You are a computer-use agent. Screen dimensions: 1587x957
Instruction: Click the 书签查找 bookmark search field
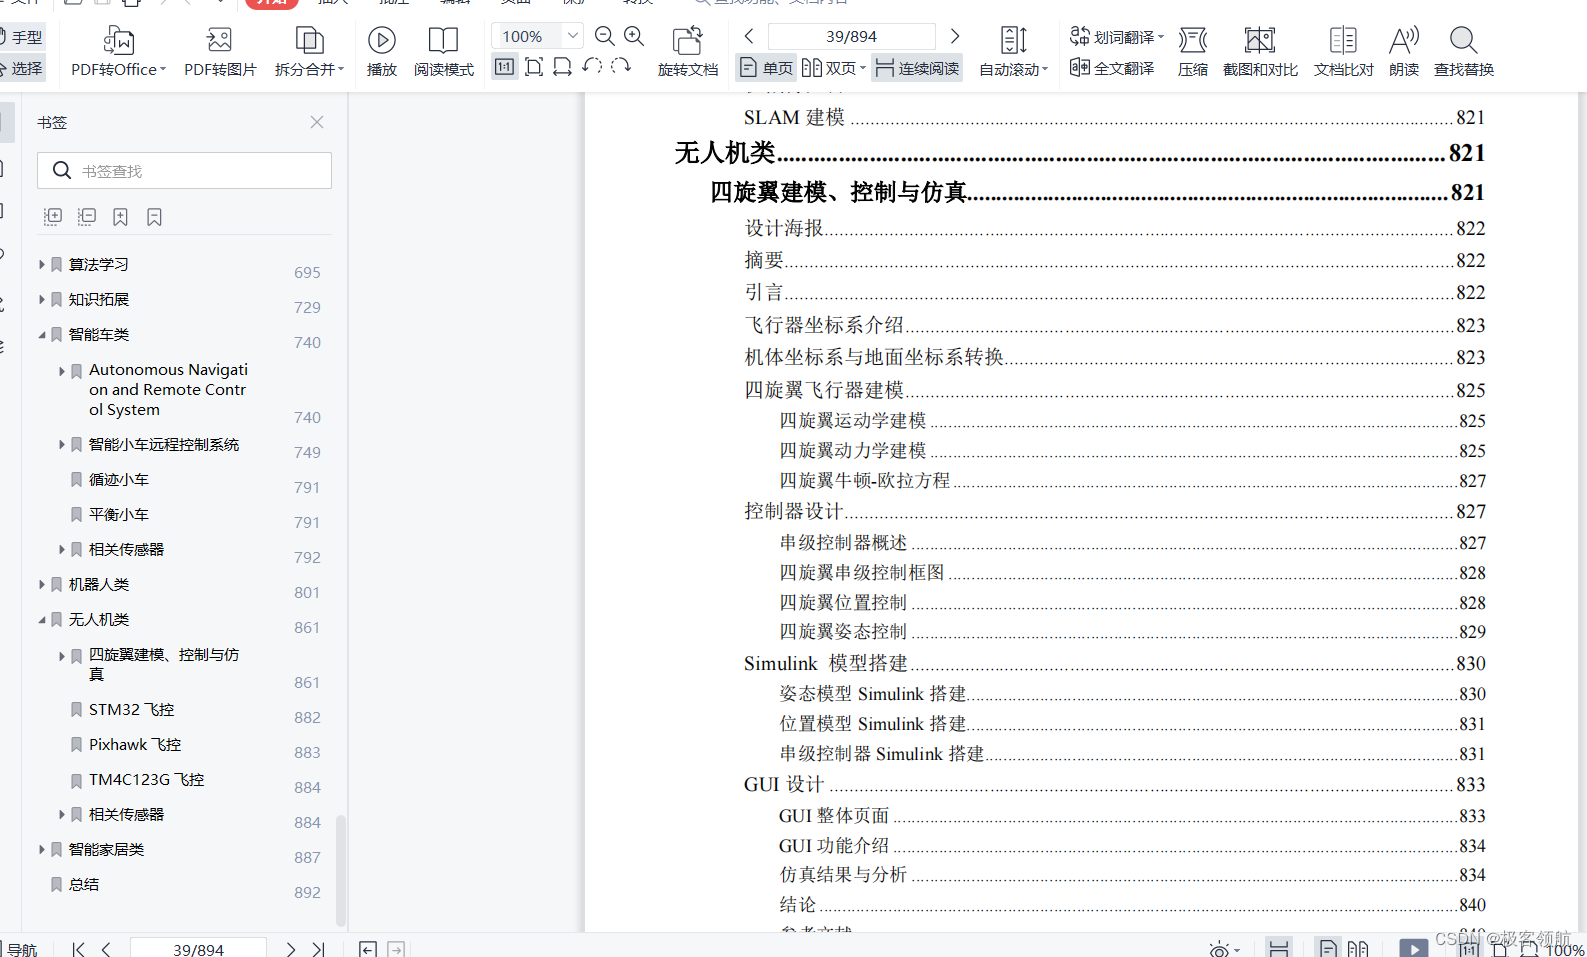coord(185,171)
